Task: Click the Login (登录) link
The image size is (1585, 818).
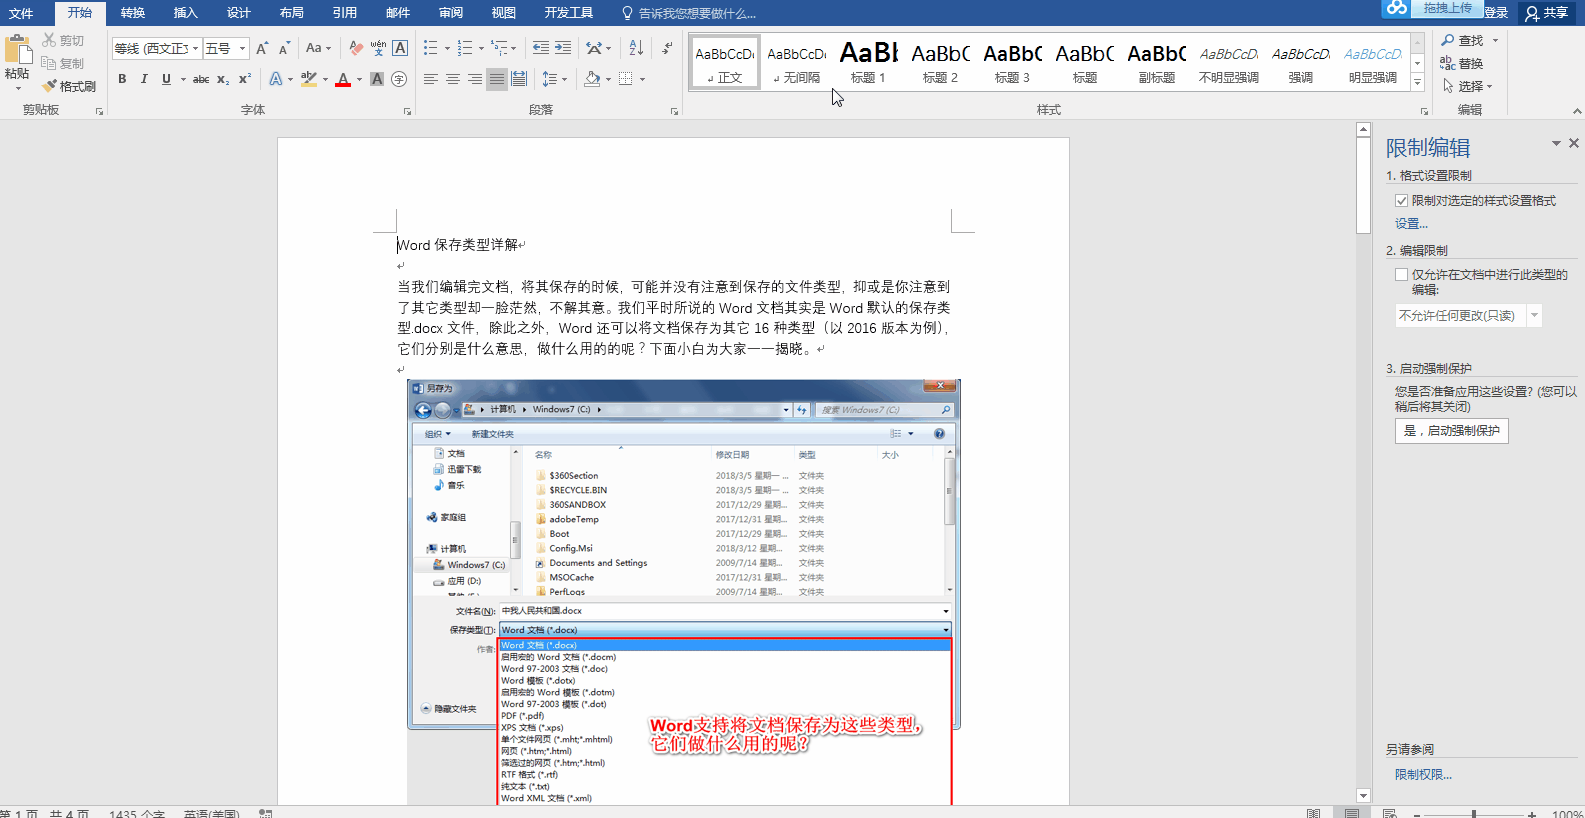Action: click(x=1496, y=13)
